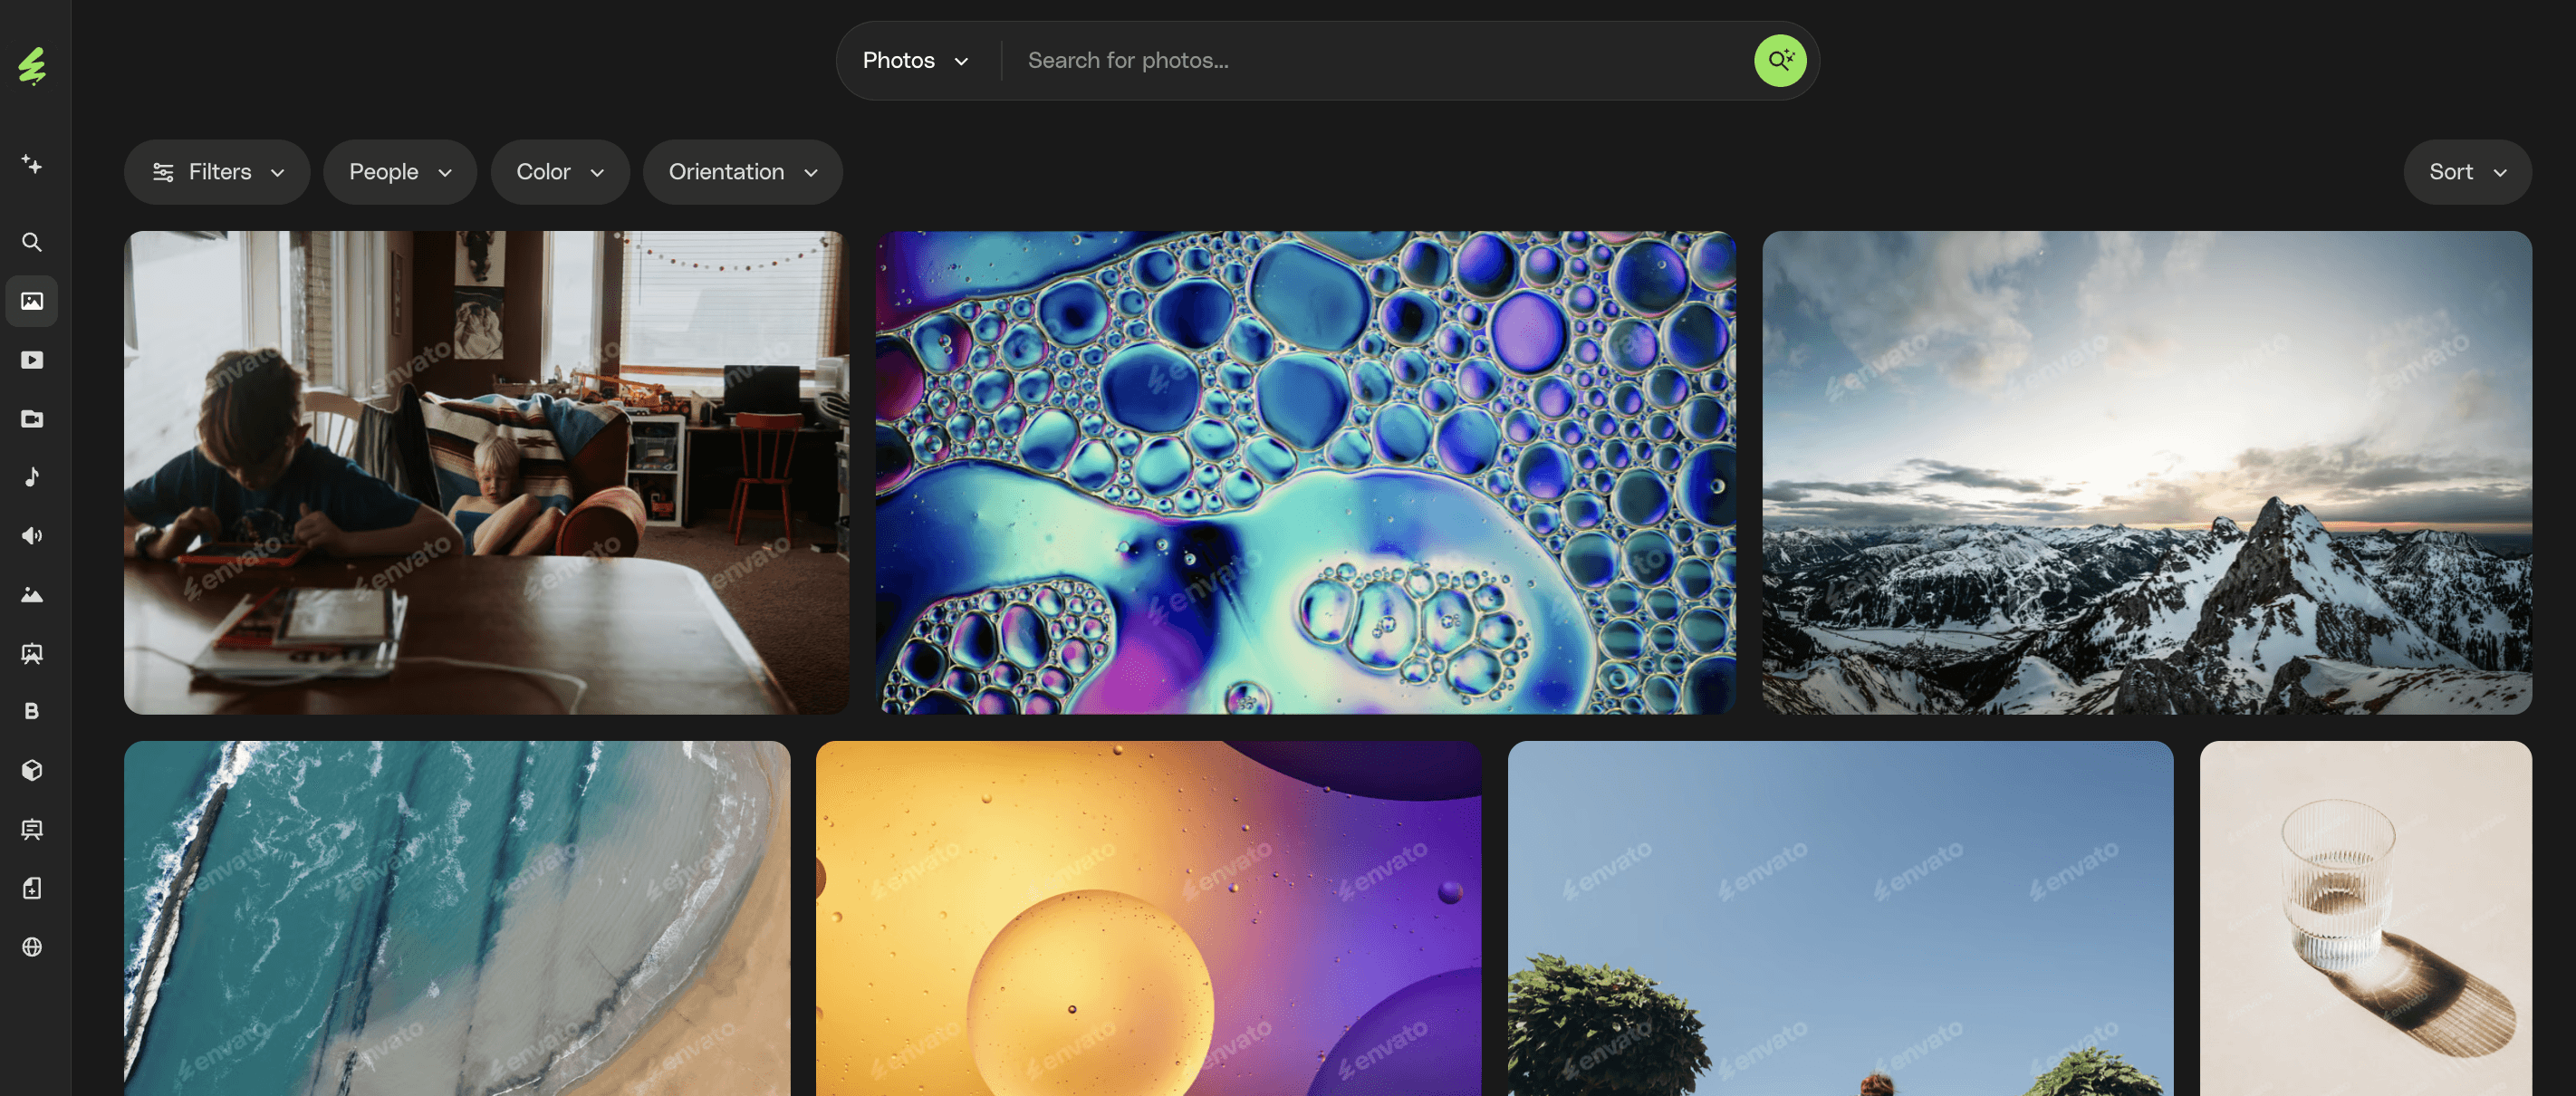Click the sidebar search magnifier icon
The width and height of the screenshot is (2576, 1096).
tap(32, 242)
